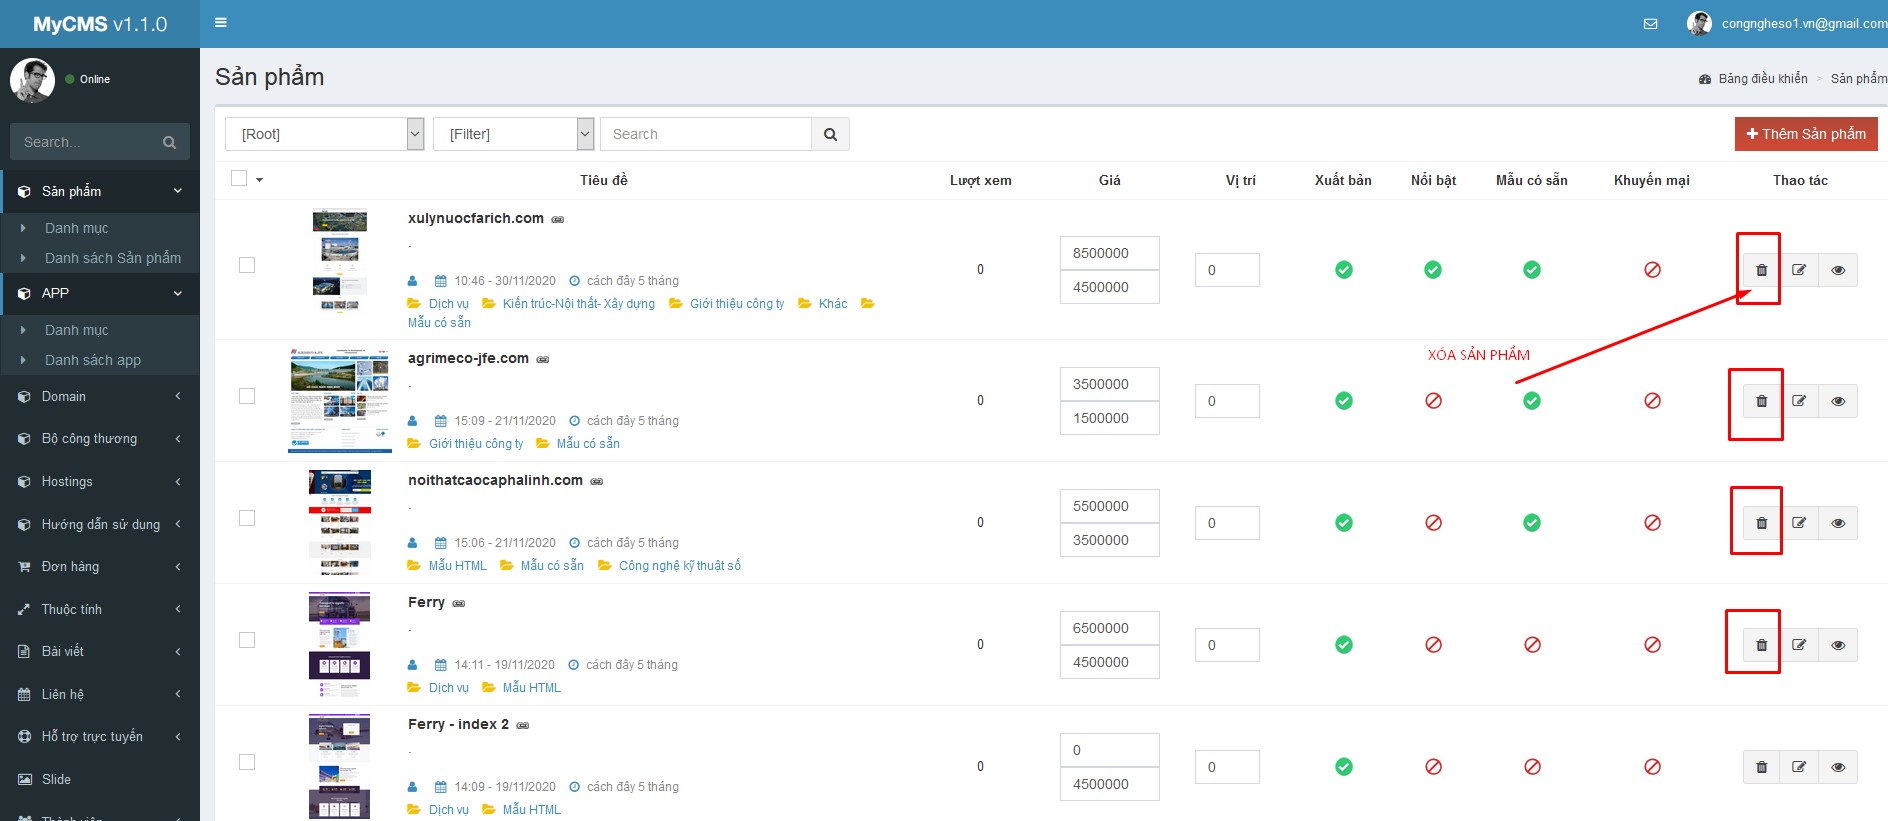Check the checkbox for xulynuocfarich.com row
1888x821 pixels.
(247, 265)
